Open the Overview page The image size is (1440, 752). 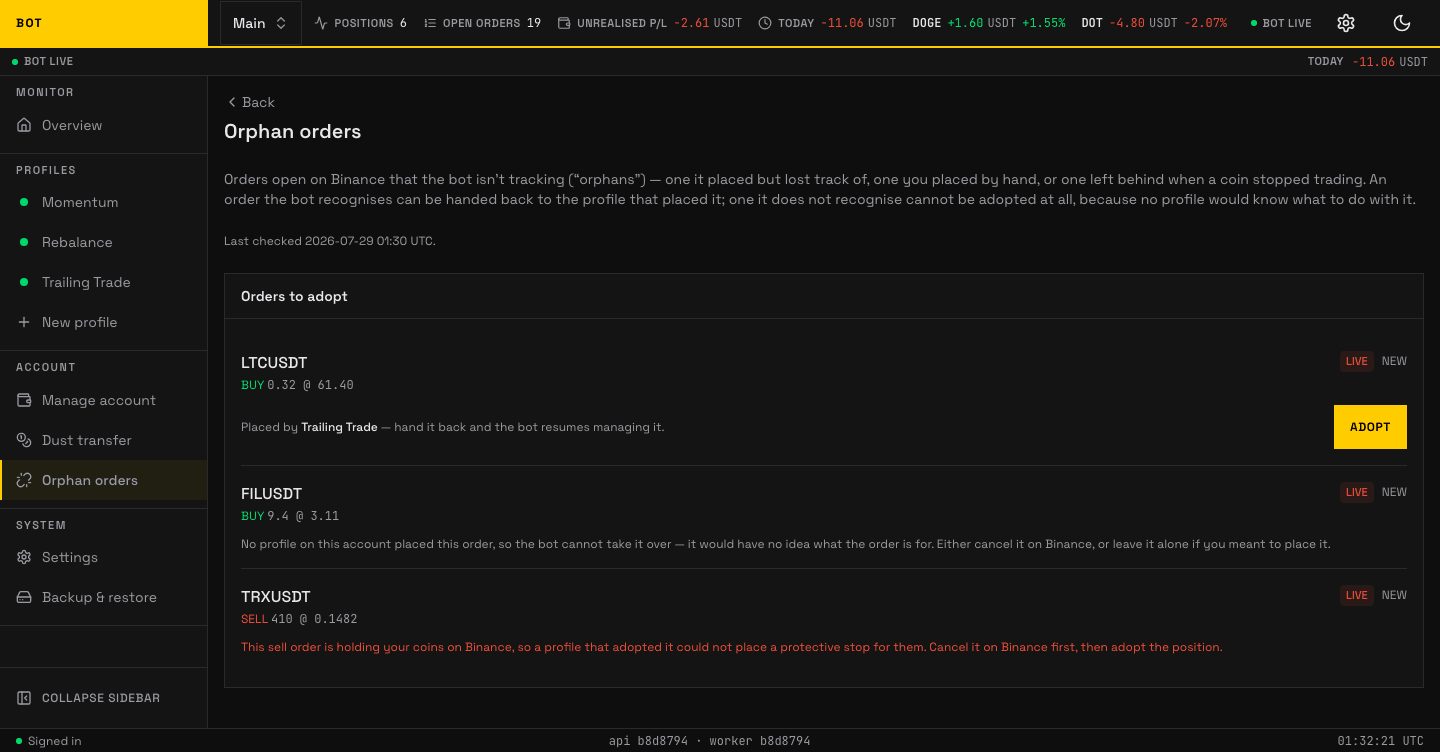click(104, 125)
